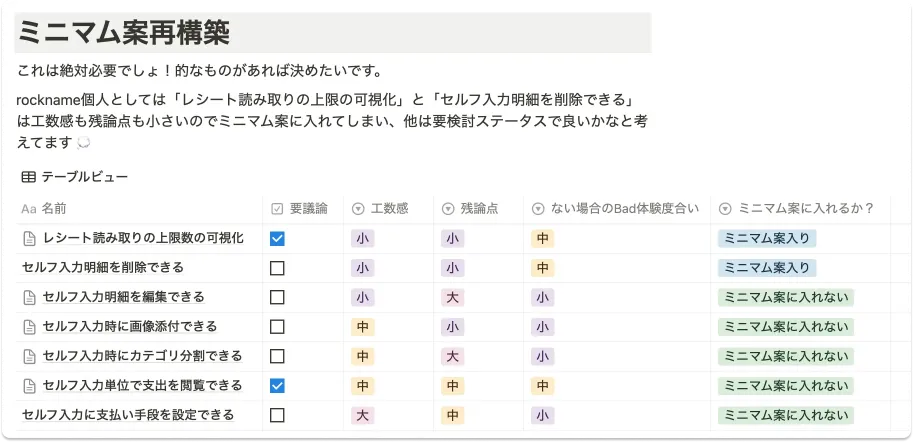
Task: Click ミニマム案に入れない in 支払い手段を設定できる row
Action: [x=786, y=415]
